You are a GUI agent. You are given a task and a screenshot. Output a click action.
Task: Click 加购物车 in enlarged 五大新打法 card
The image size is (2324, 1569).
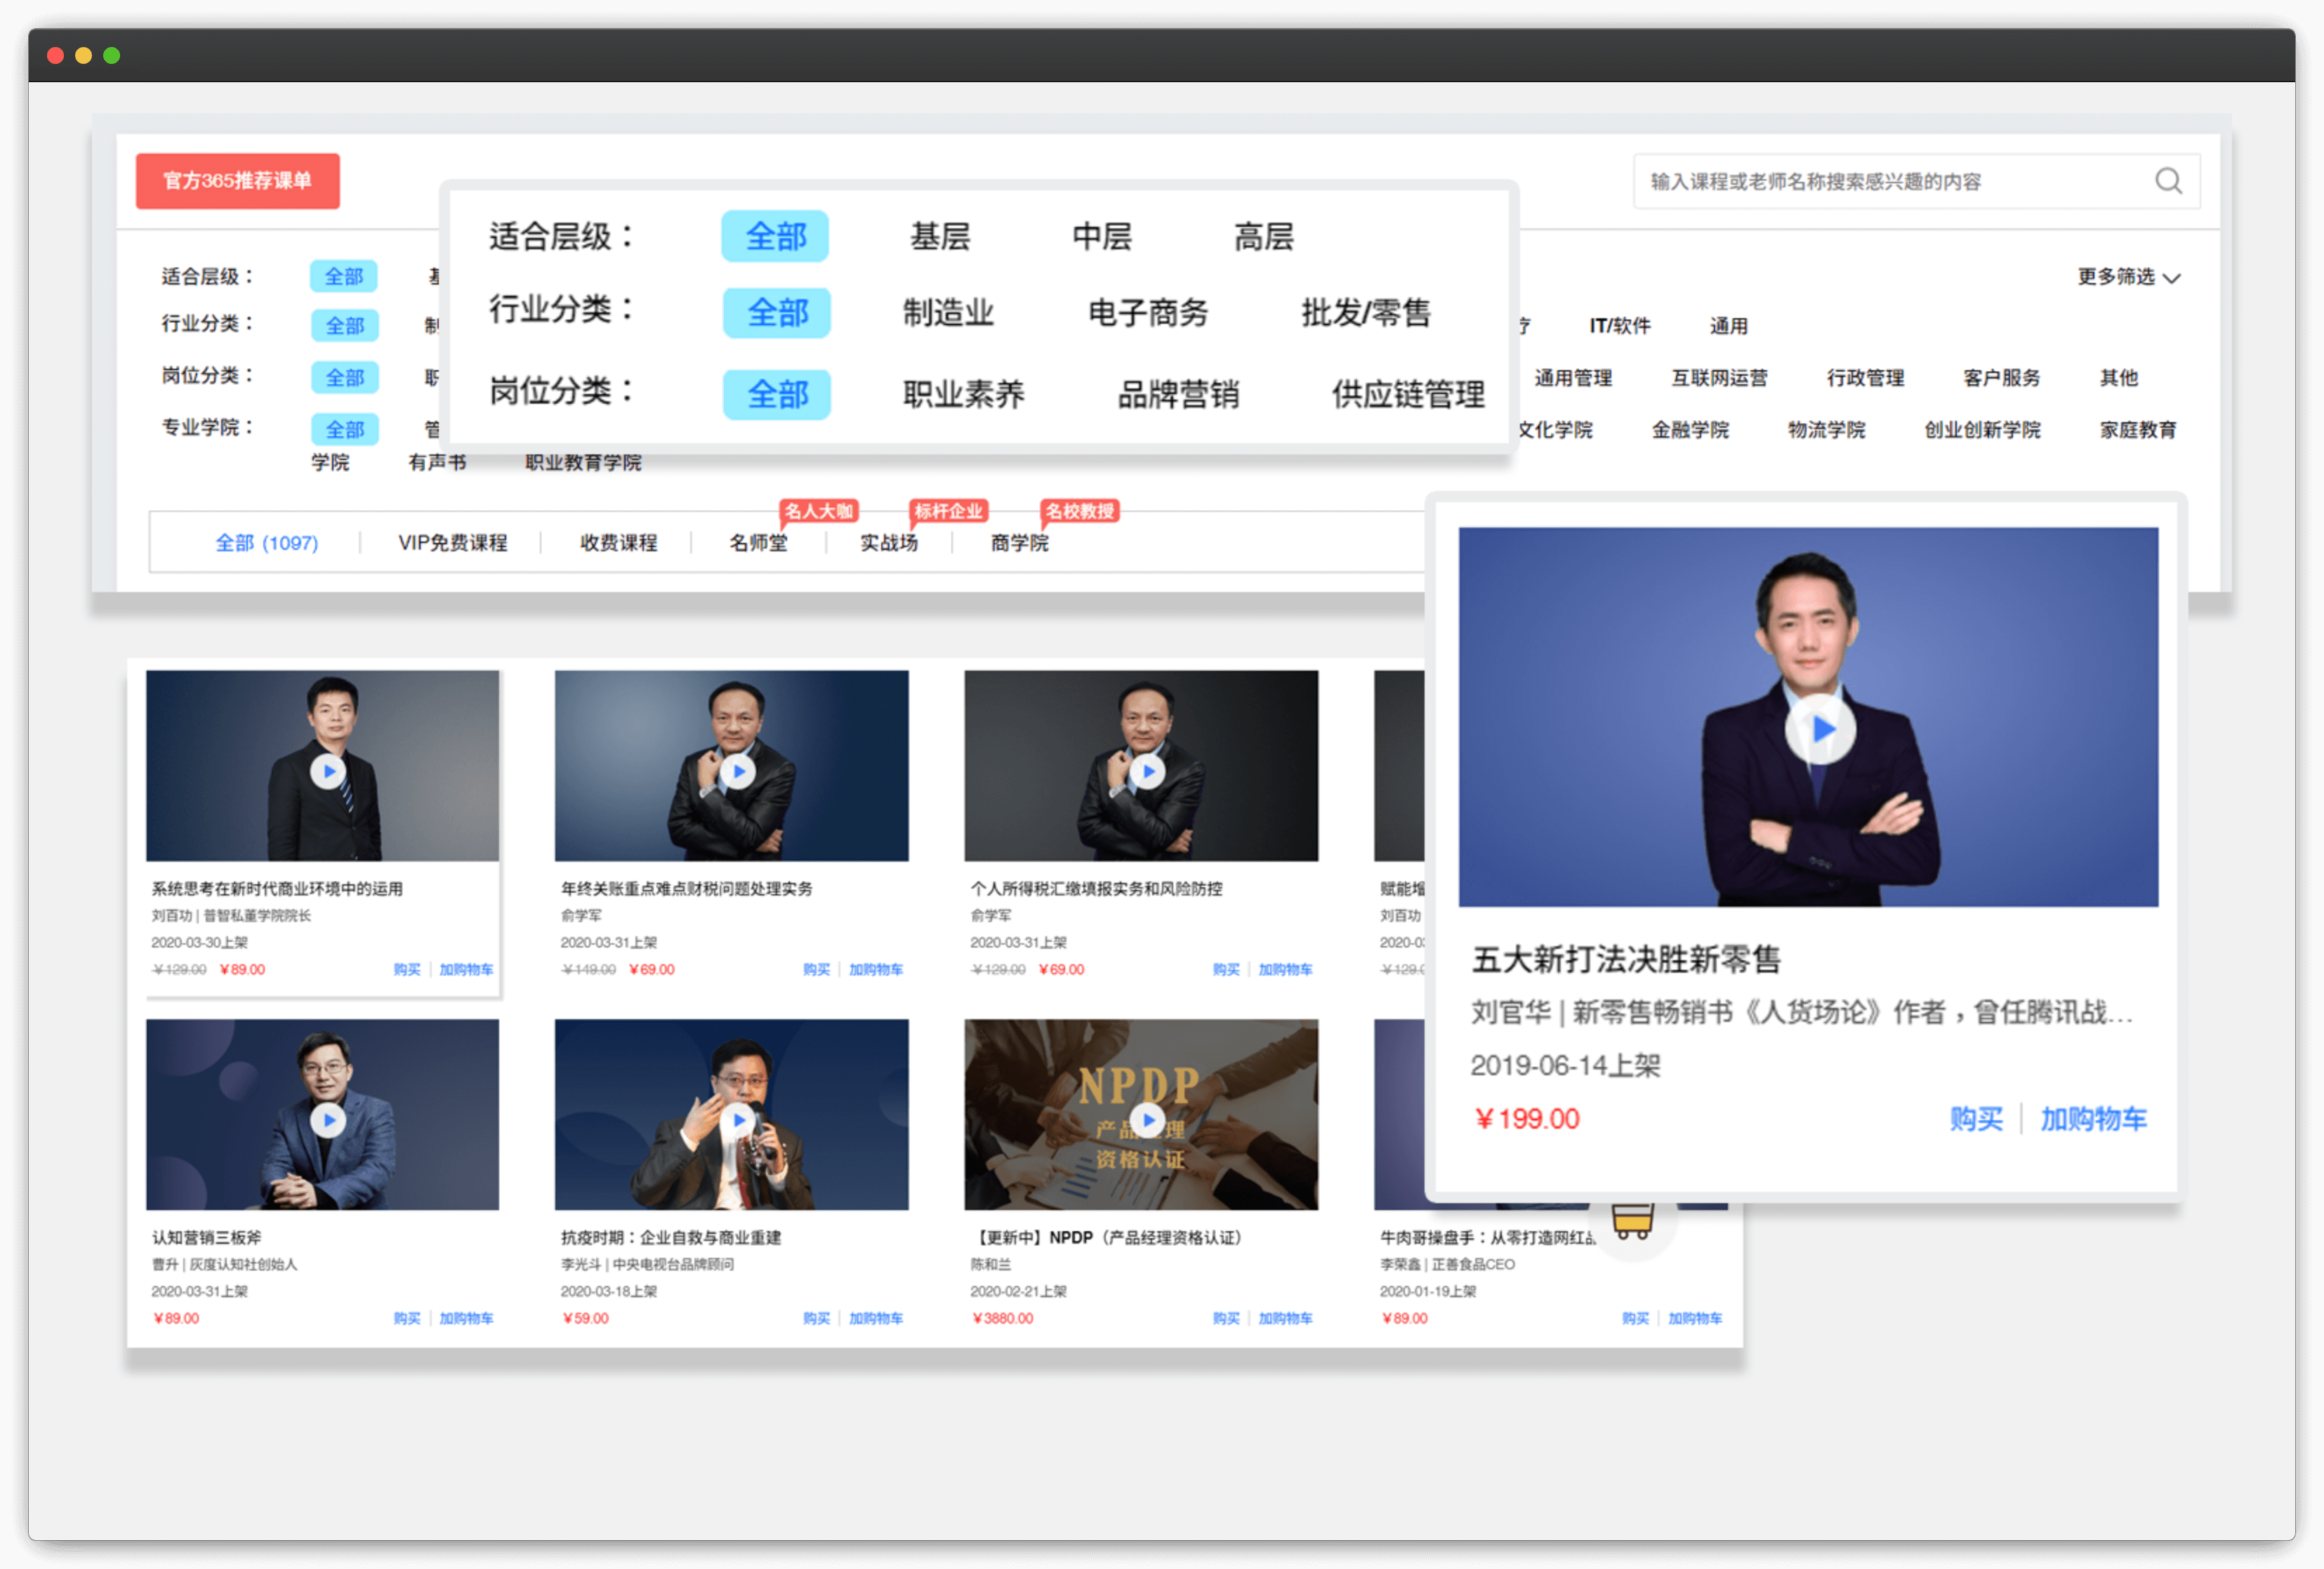[2093, 1119]
